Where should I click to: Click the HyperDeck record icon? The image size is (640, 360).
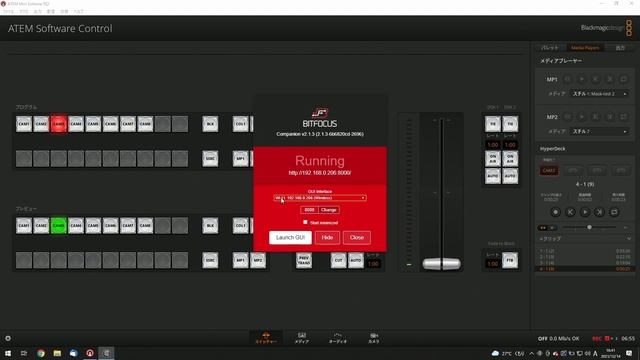(555, 212)
